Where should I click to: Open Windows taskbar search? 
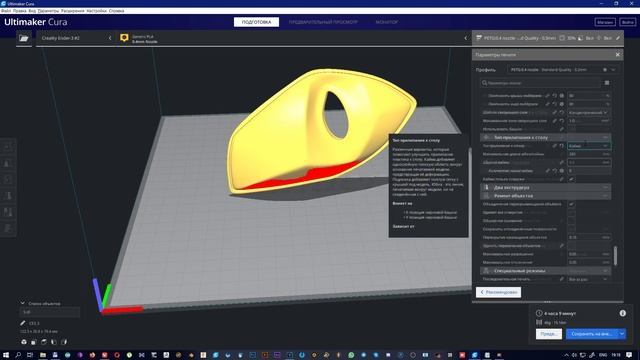tap(18, 355)
